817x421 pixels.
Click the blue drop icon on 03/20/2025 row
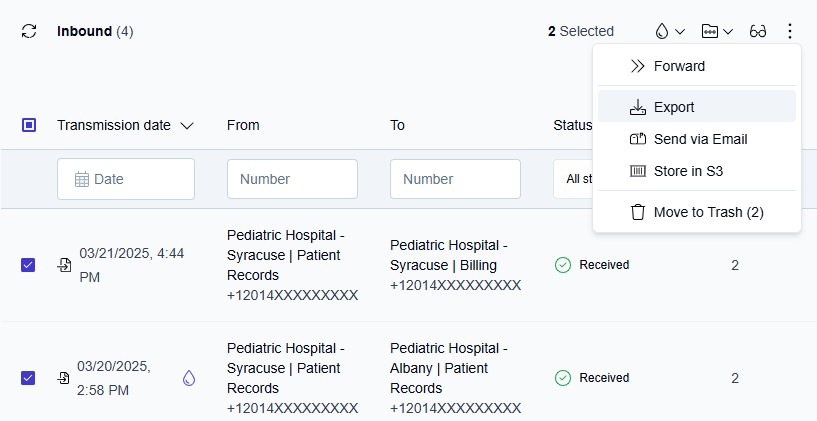pos(189,378)
